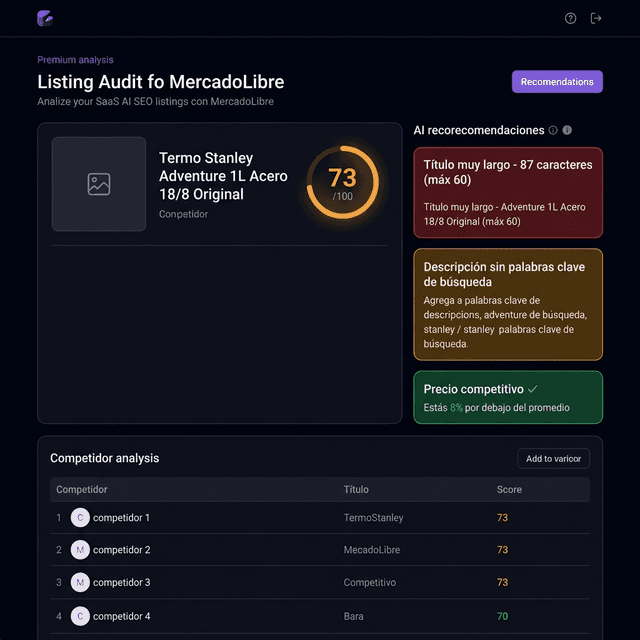The height and width of the screenshot is (640, 640).
Task: Click the logout icon
Action: tap(596, 18)
